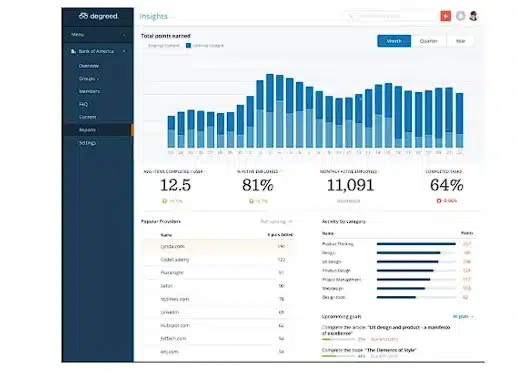Switch chart range to Year
Screen dimensions: 521x375
(460, 41)
